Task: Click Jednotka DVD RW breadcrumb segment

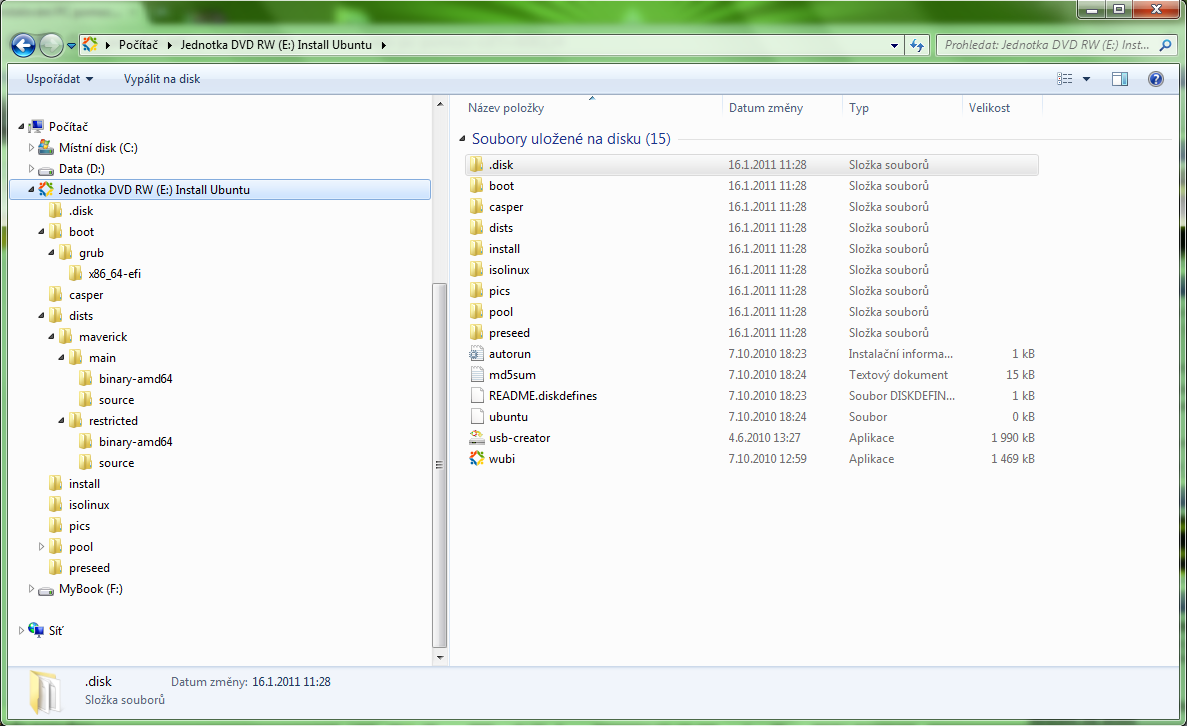Action: pyautogui.click(x=276, y=45)
